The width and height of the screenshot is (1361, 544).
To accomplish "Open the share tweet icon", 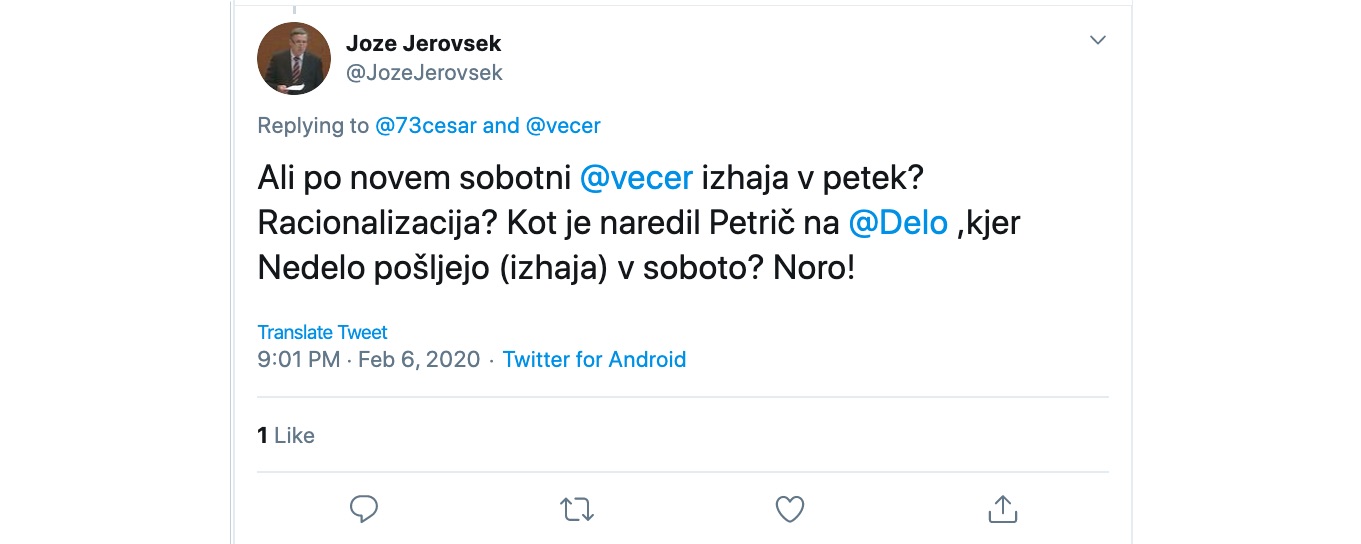I will [x=1002, y=509].
